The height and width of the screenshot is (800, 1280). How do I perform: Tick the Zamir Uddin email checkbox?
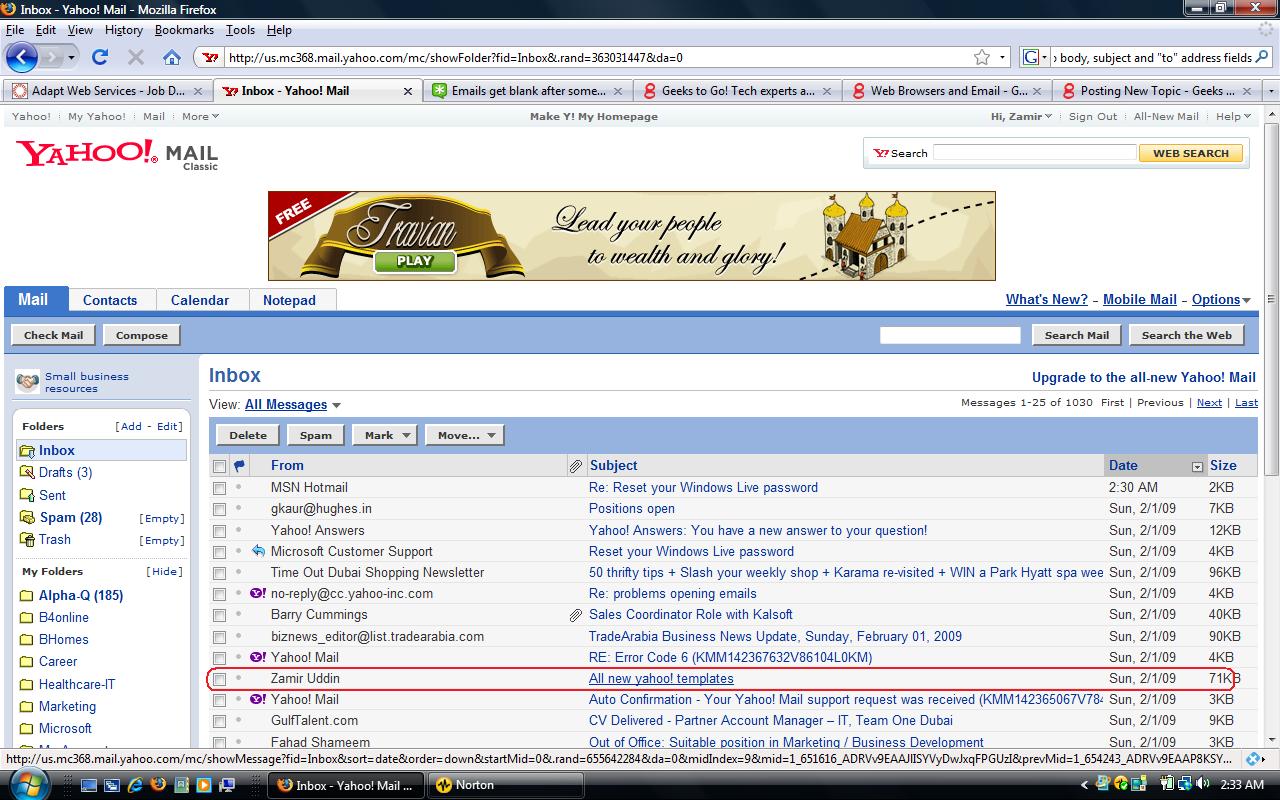[x=219, y=679]
